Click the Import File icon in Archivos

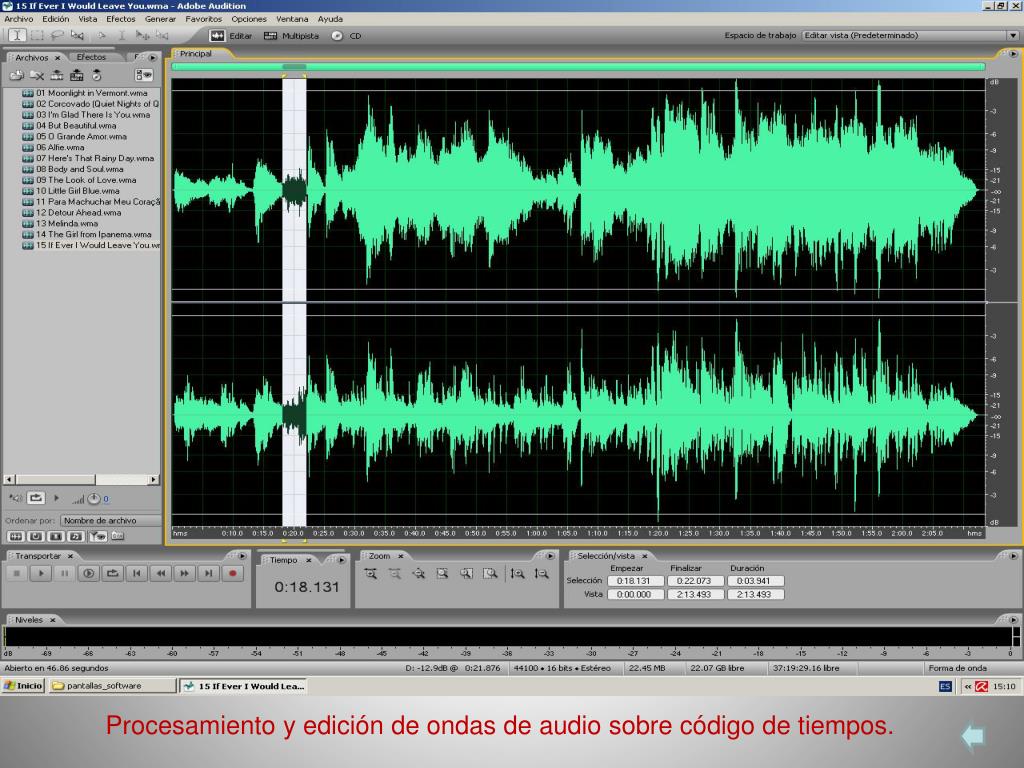pyautogui.click(x=17, y=76)
